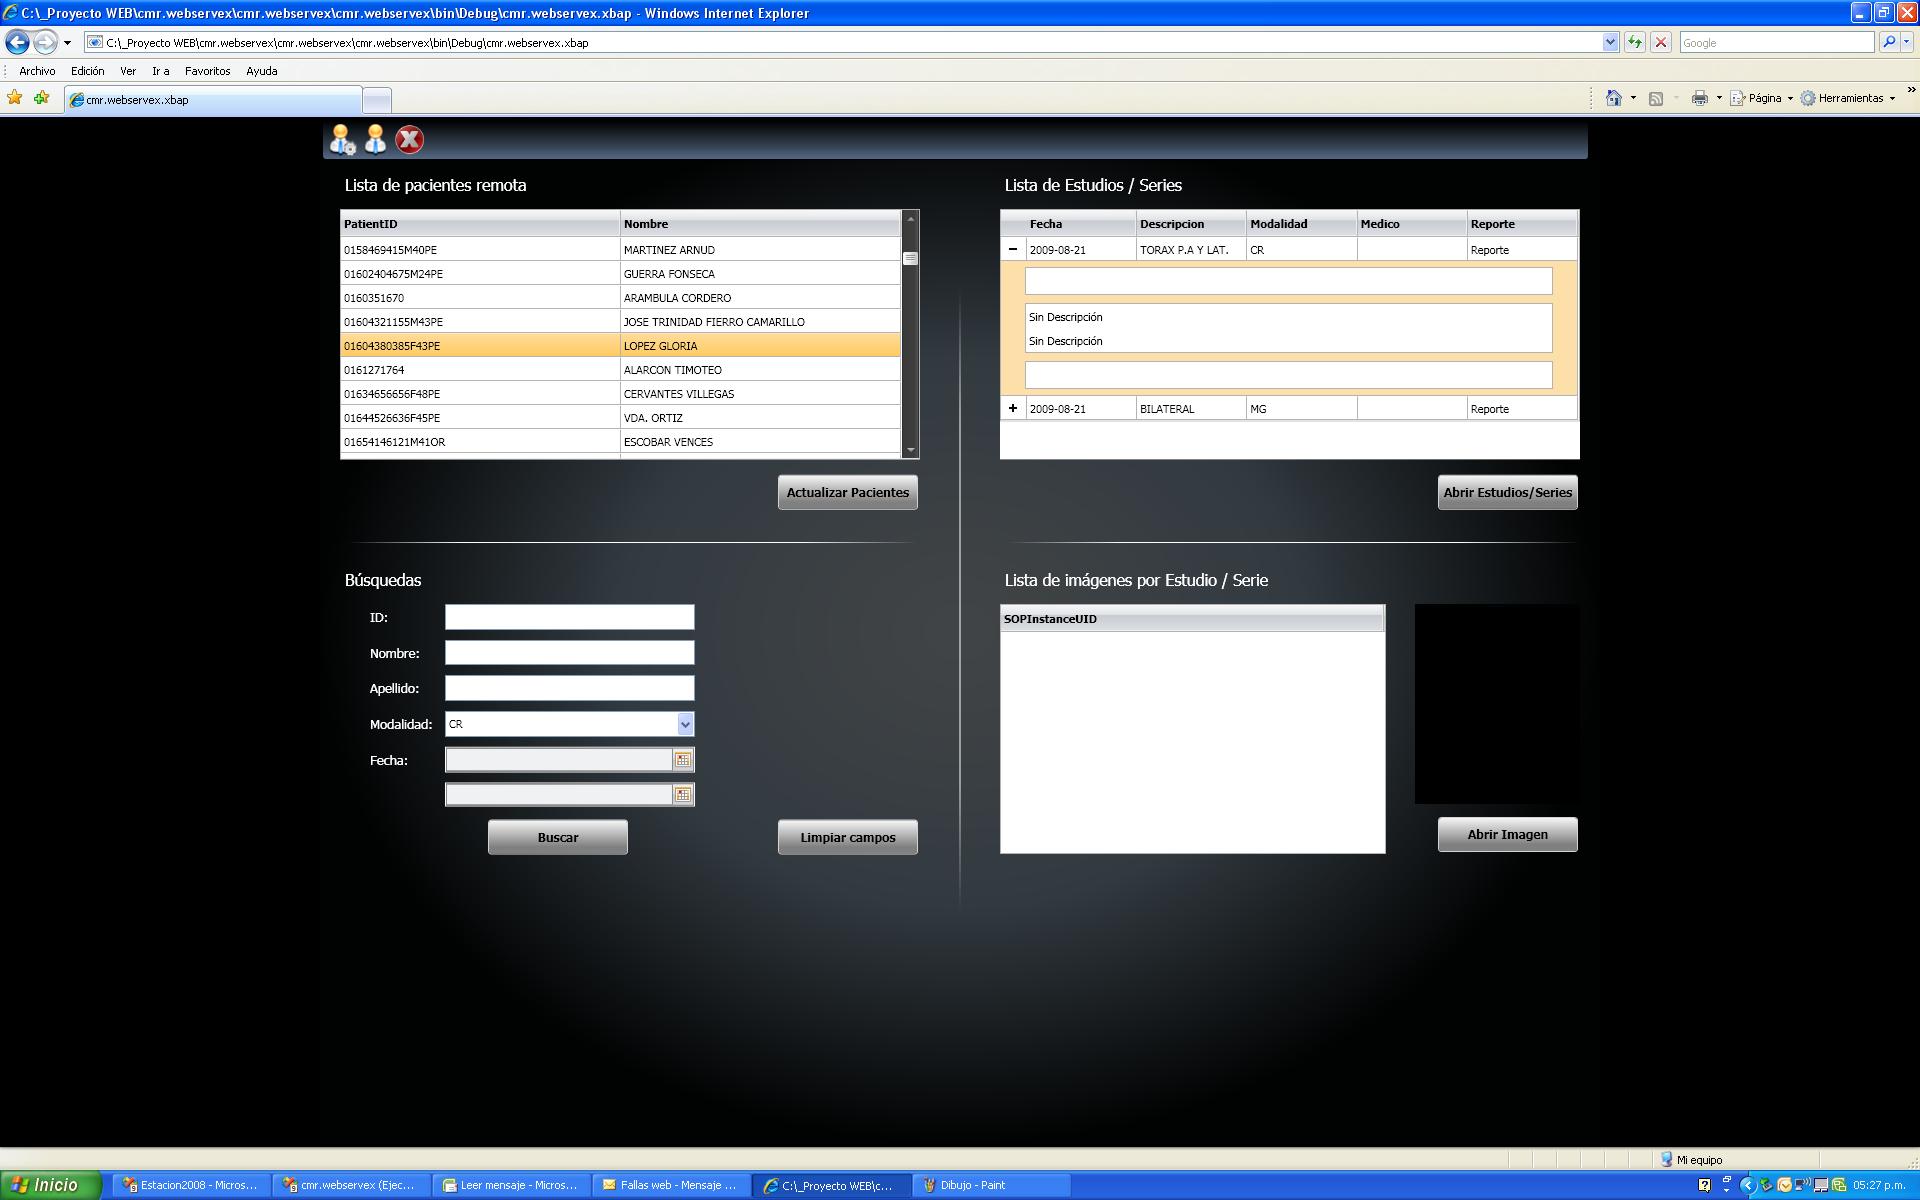Open calendar picker for second Fecha field
The height and width of the screenshot is (1200, 1920).
(683, 795)
